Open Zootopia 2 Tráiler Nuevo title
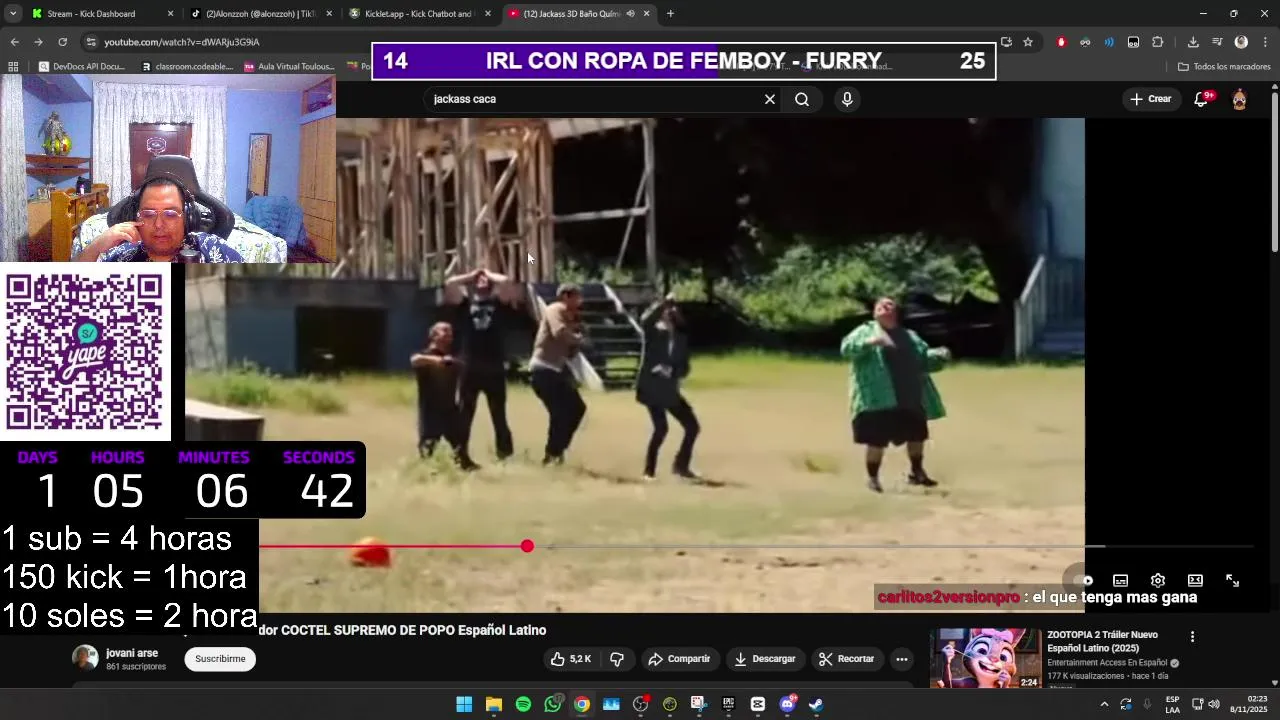 click(x=1103, y=641)
